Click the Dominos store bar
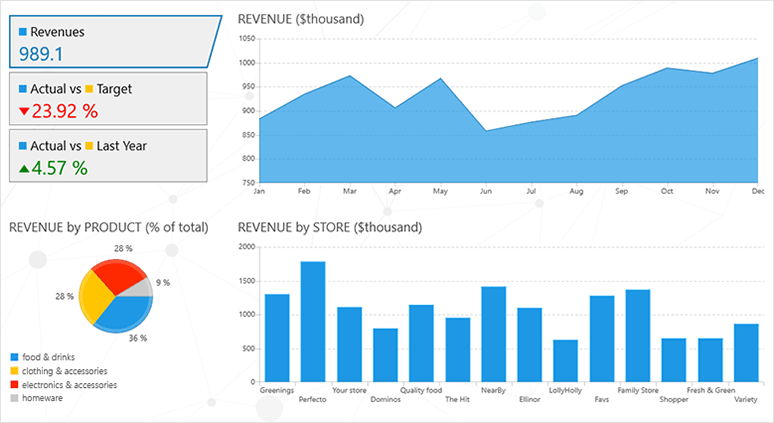Image resolution: width=774 pixels, height=423 pixels. (x=386, y=355)
